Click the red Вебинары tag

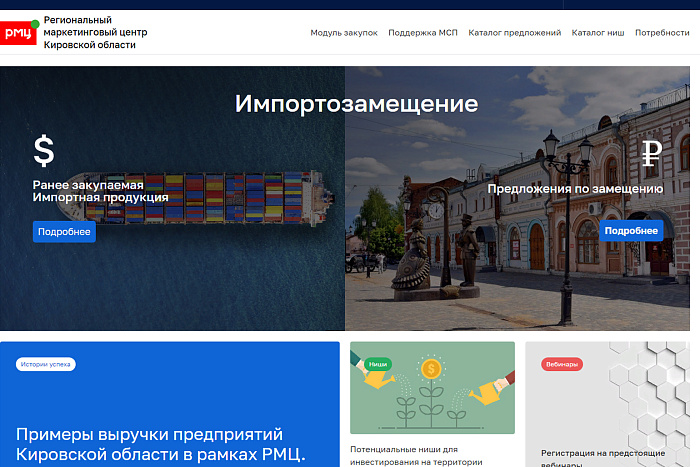click(x=562, y=364)
